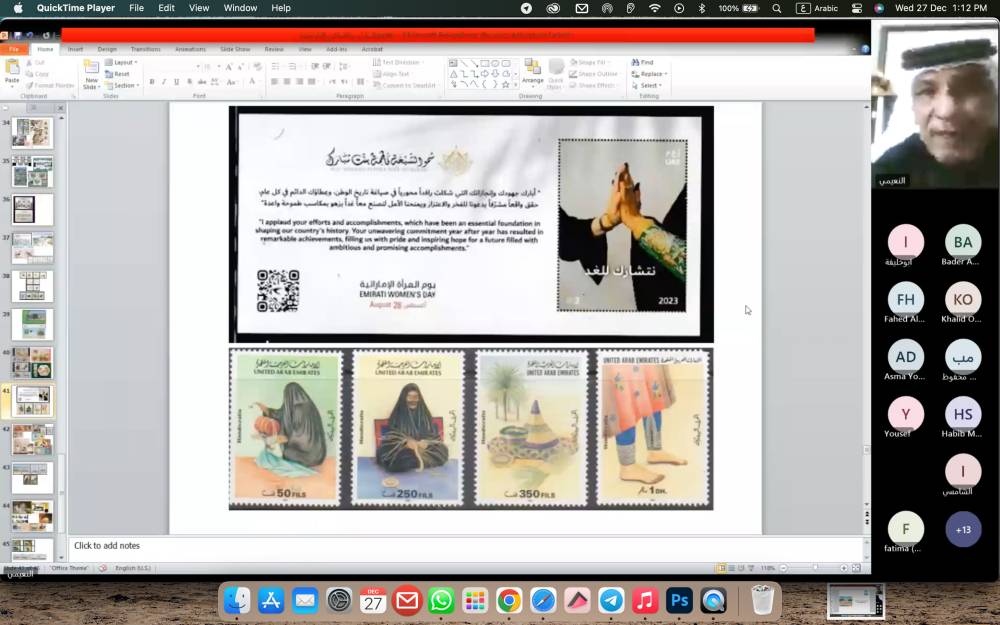Open Telegram from the Dock
Image resolution: width=1000 pixels, height=625 pixels.
pos(611,600)
